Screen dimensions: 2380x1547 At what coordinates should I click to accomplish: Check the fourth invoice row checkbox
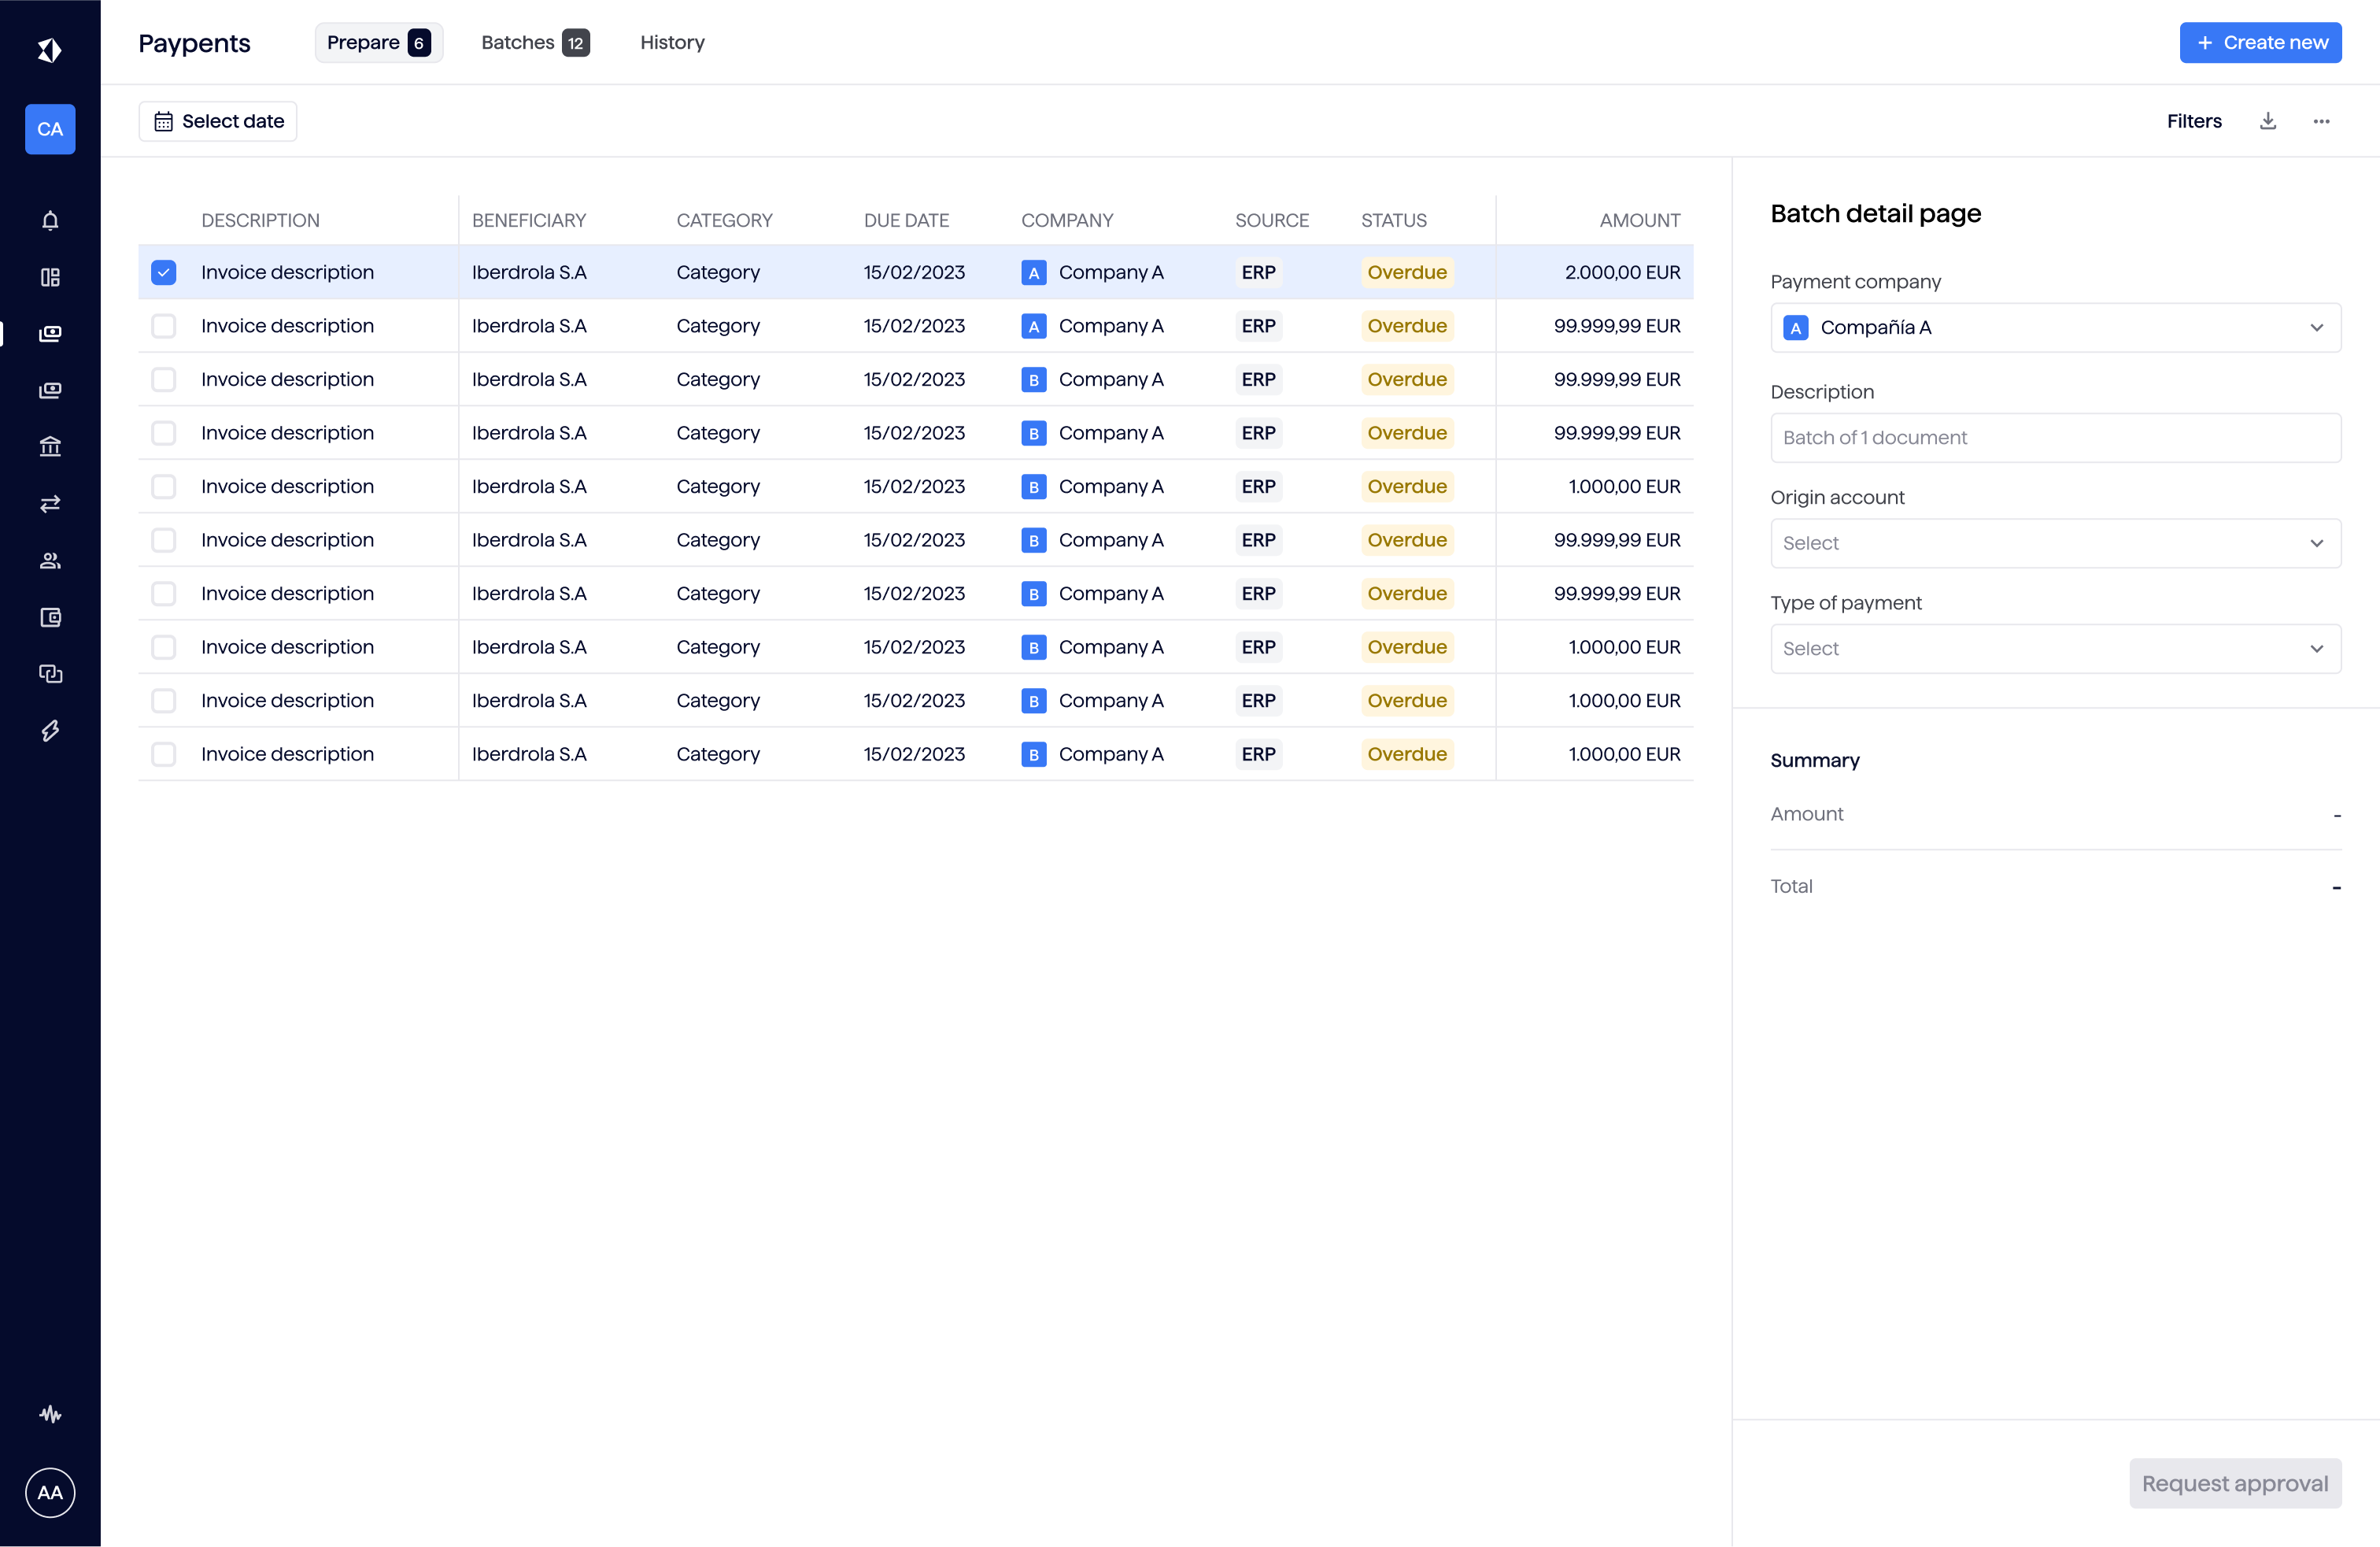tap(164, 433)
